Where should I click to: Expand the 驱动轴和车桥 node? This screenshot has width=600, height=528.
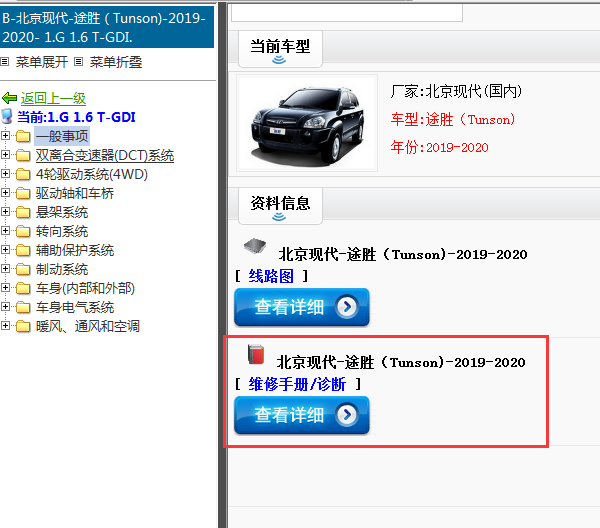5,192
